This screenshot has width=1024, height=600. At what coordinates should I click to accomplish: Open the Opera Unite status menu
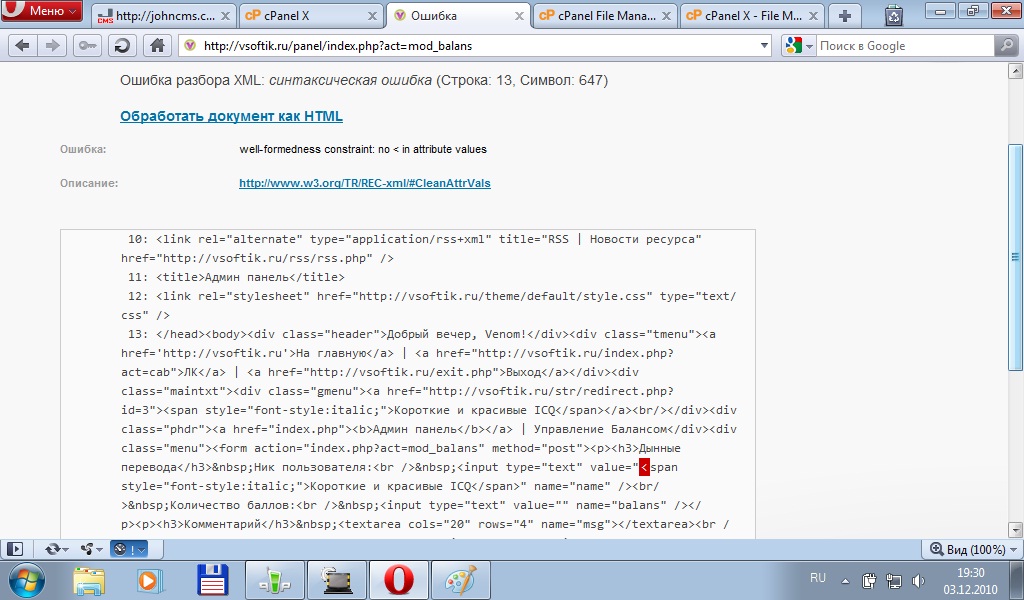pos(91,549)
